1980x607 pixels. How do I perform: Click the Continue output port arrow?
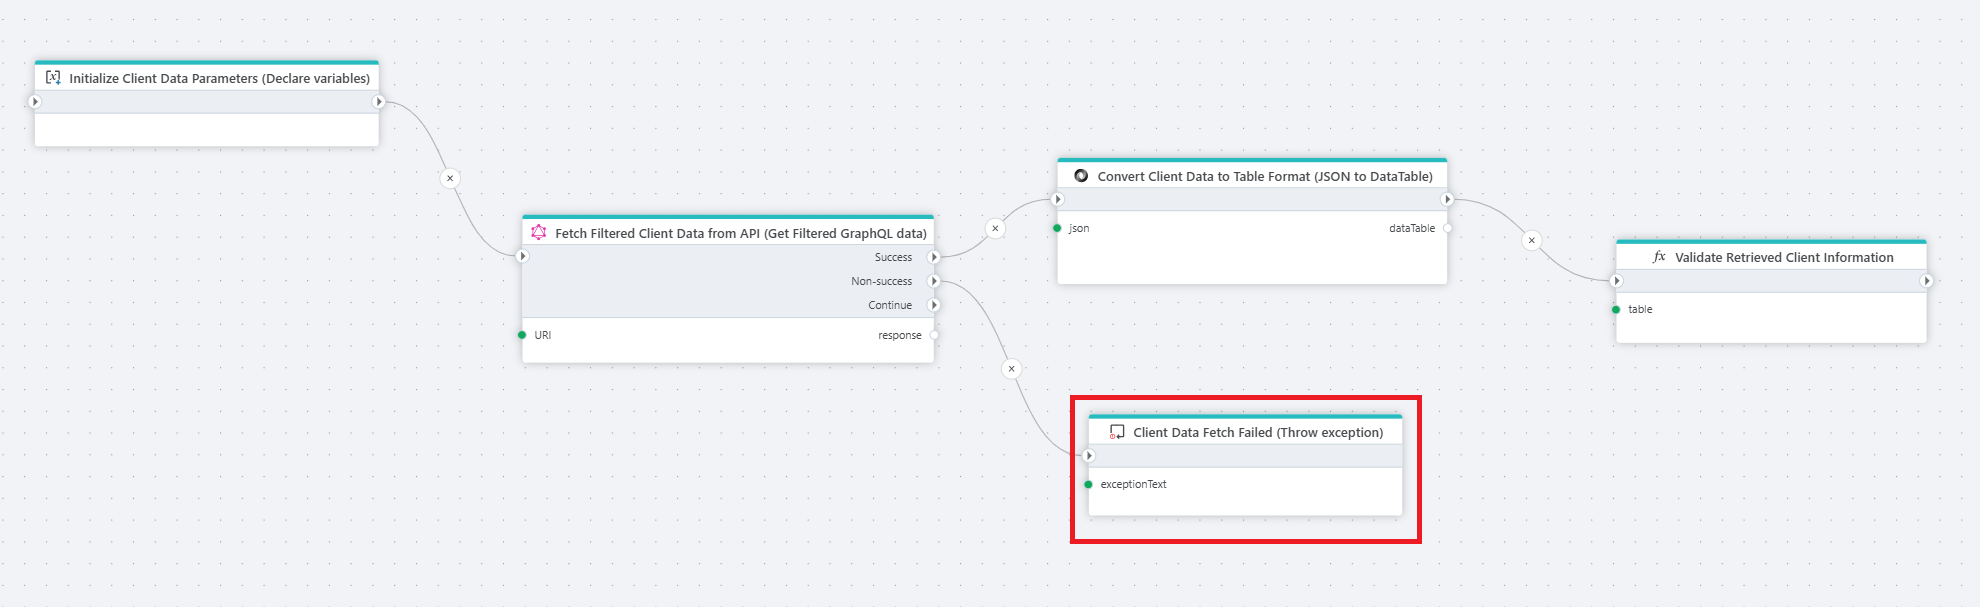934,305
